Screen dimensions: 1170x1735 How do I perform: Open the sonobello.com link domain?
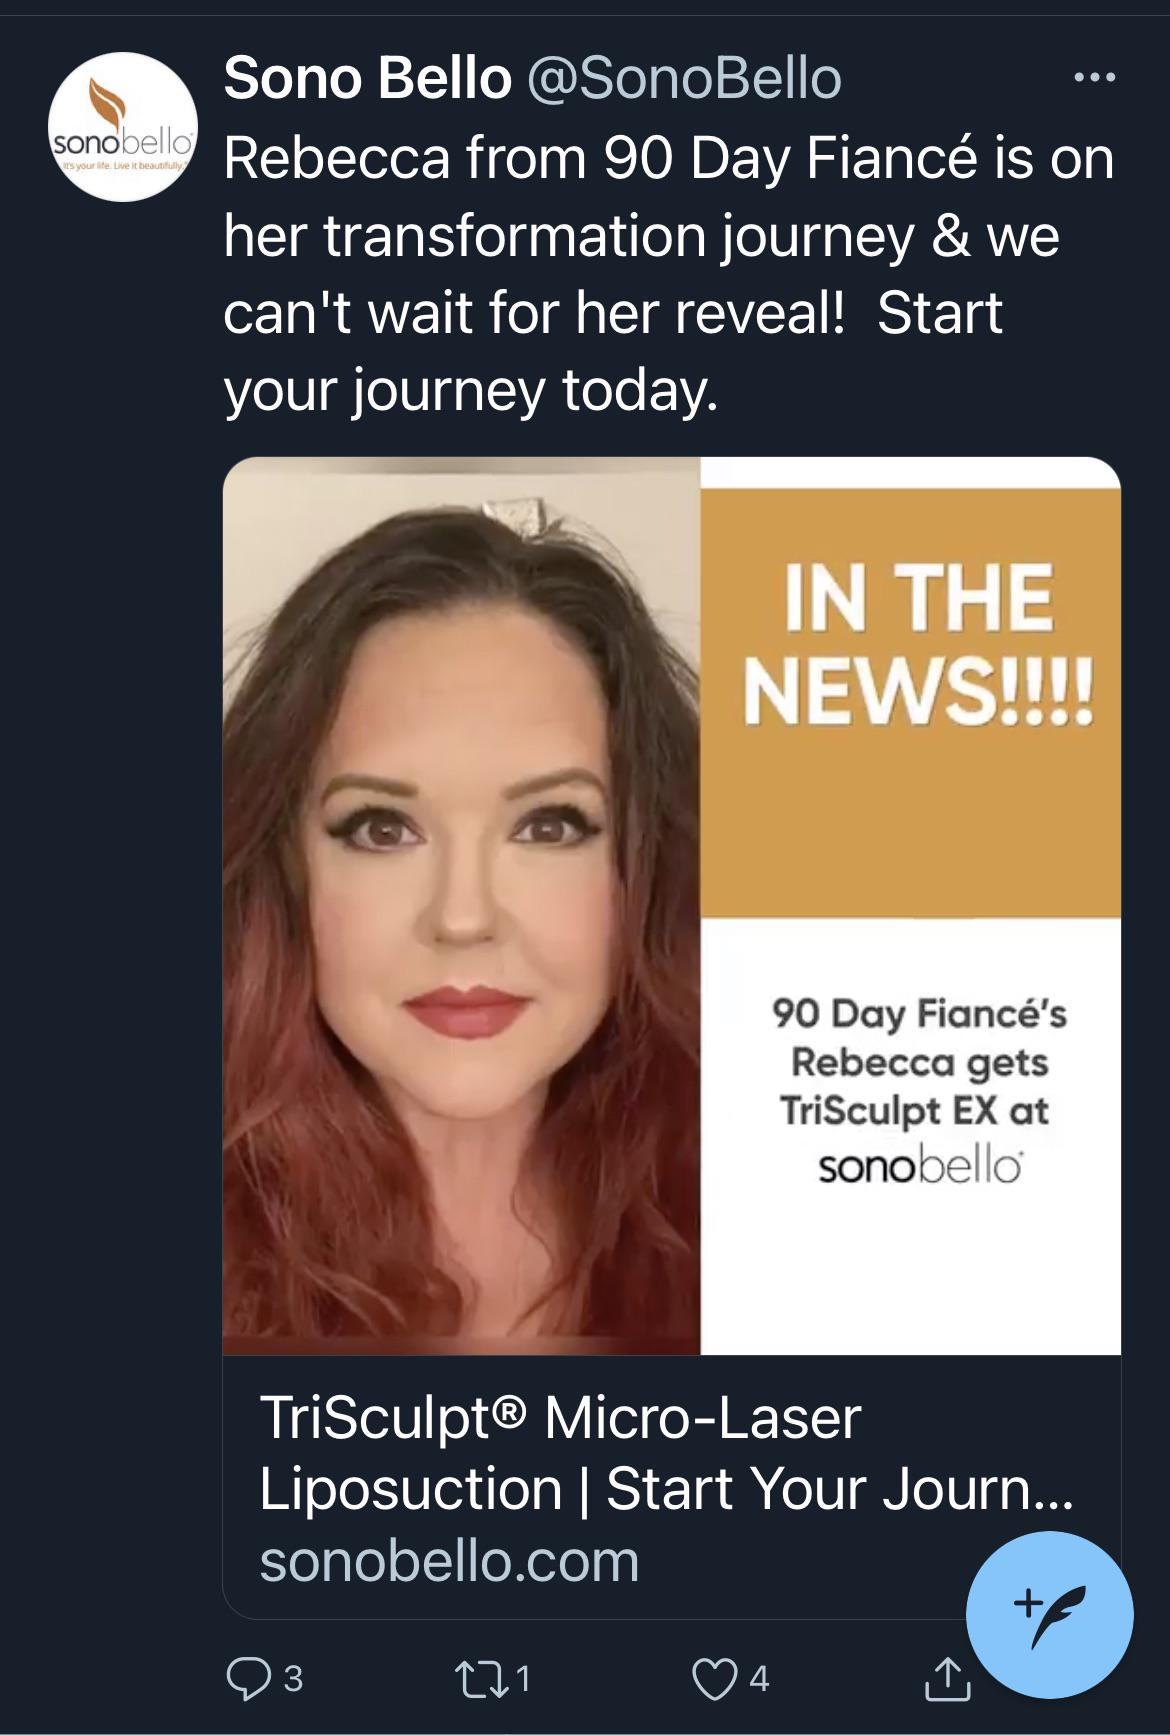click(x=449, y=1561)
